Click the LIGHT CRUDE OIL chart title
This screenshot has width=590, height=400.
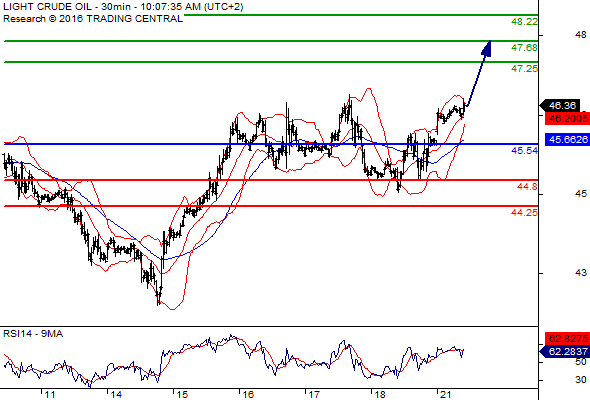[47, 7]
